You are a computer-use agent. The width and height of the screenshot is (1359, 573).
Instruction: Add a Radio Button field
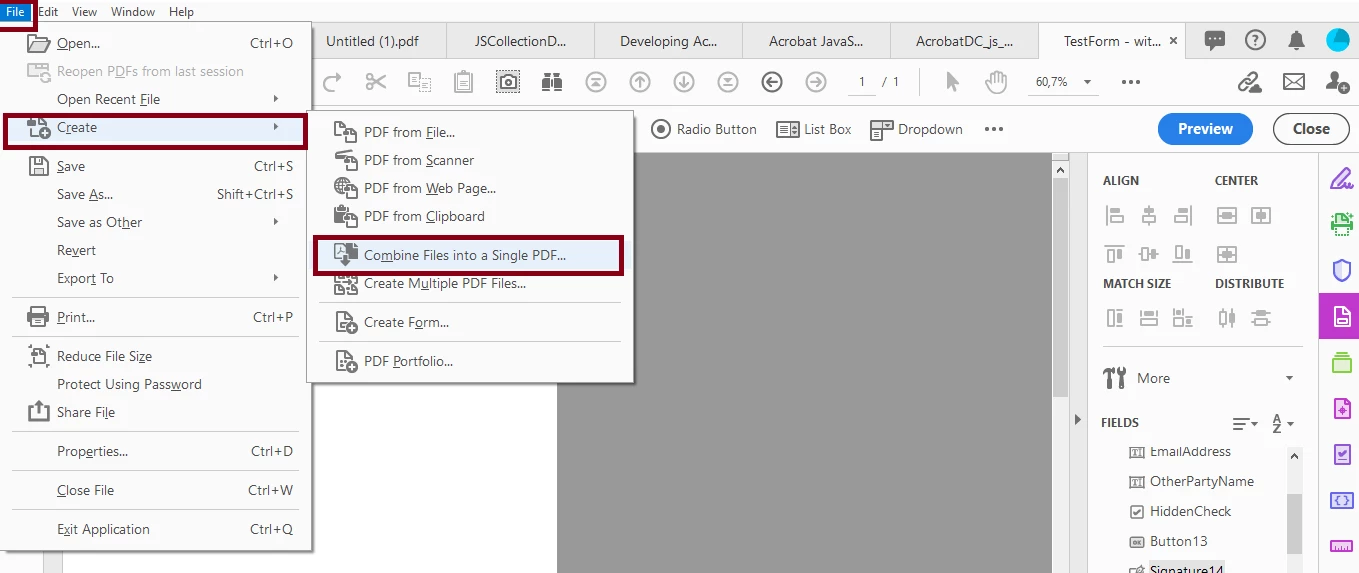(704, 129)
